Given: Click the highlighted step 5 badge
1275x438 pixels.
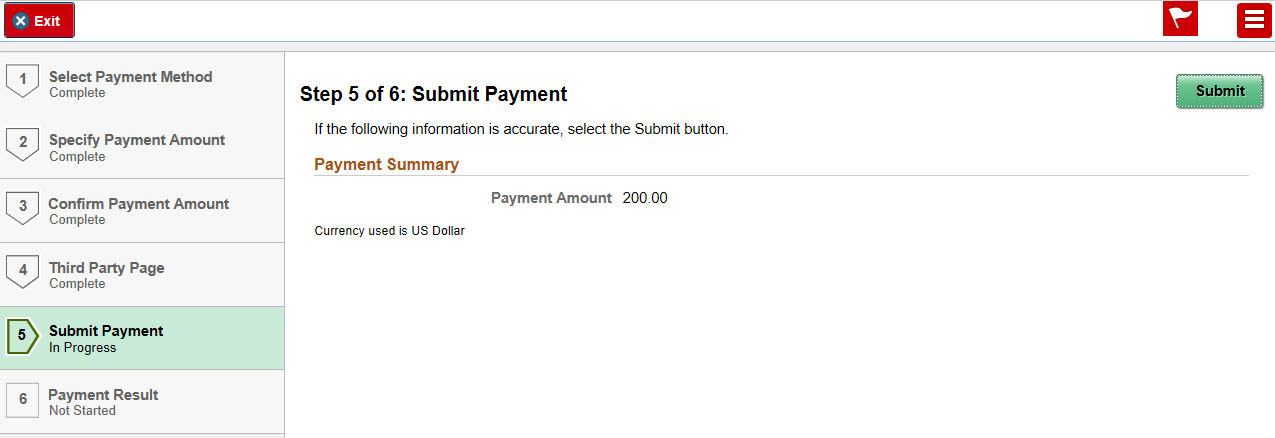Looking at the screenshot, I should point(22,336).
